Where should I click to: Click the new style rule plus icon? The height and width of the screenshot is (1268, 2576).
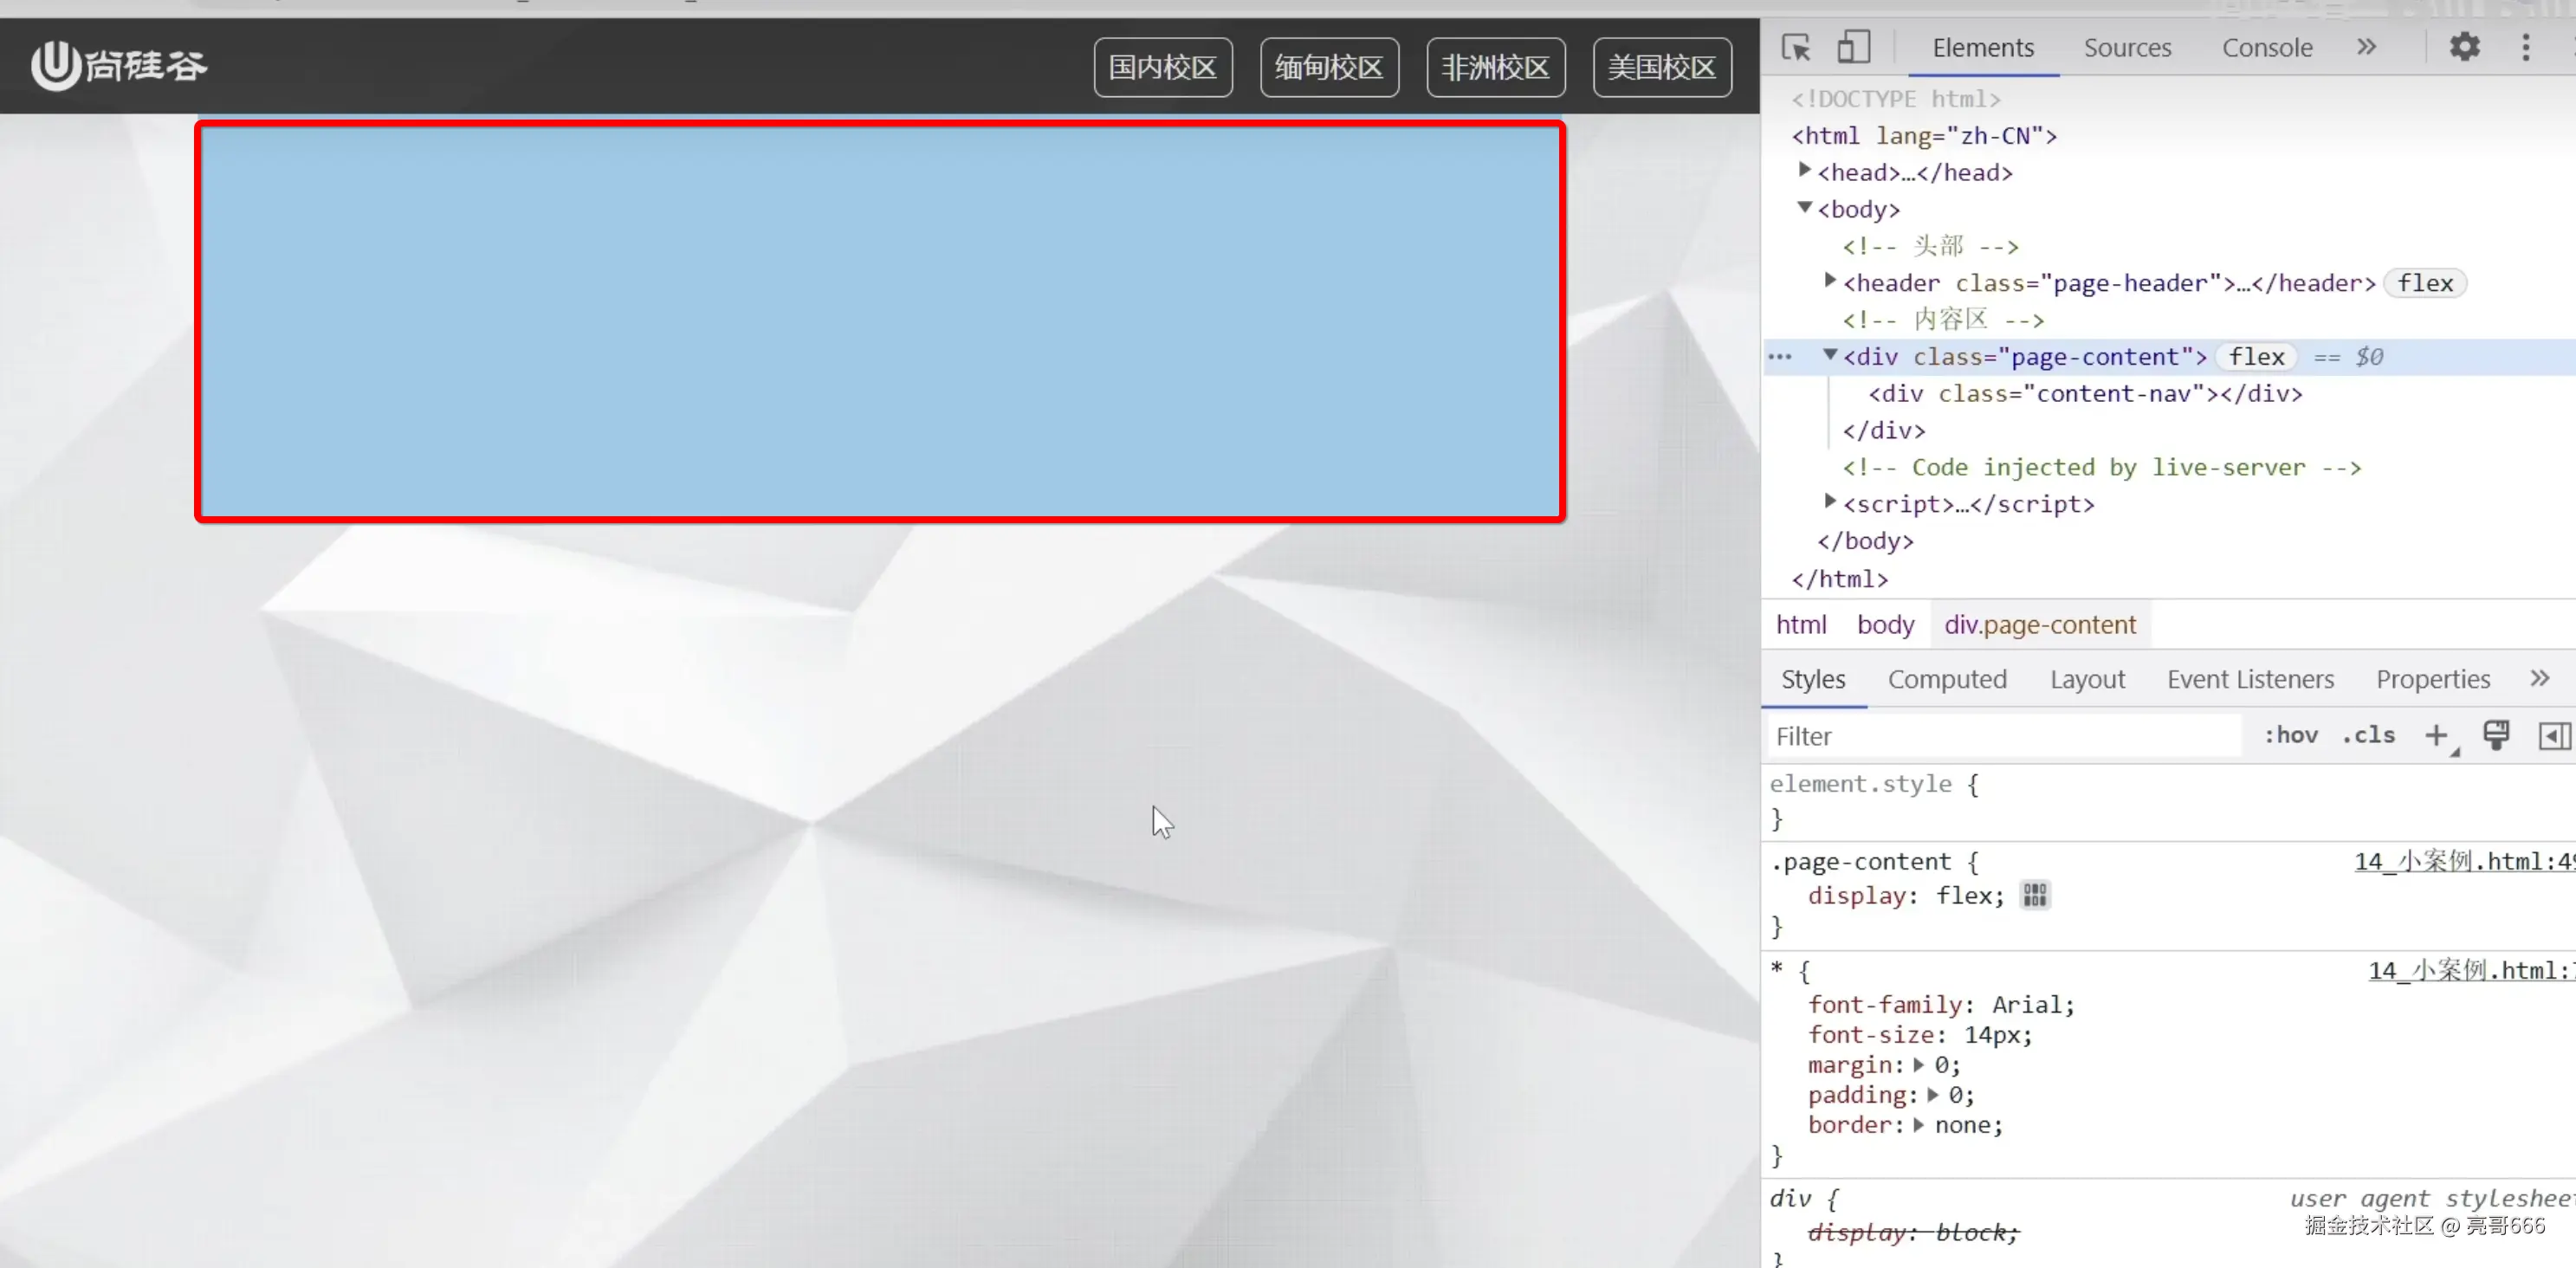(x=2436, y=736)
